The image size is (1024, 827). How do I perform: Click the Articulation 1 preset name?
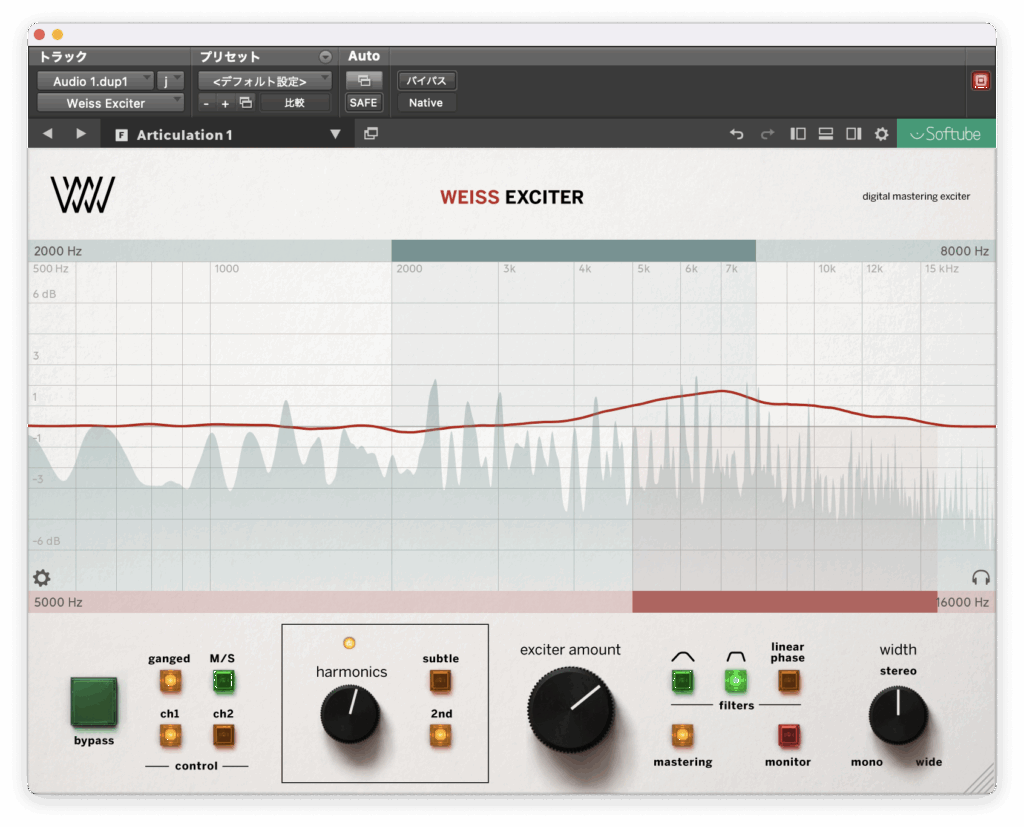(x=184, y=135)
